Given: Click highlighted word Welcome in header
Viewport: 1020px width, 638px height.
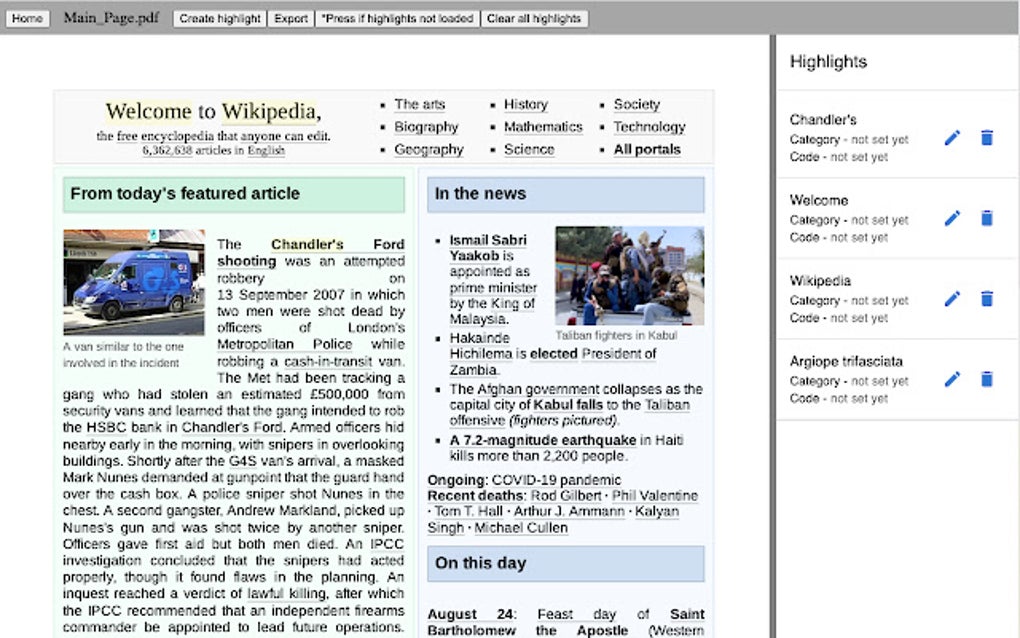Looking at the screenshot, I should coord(149,111).
